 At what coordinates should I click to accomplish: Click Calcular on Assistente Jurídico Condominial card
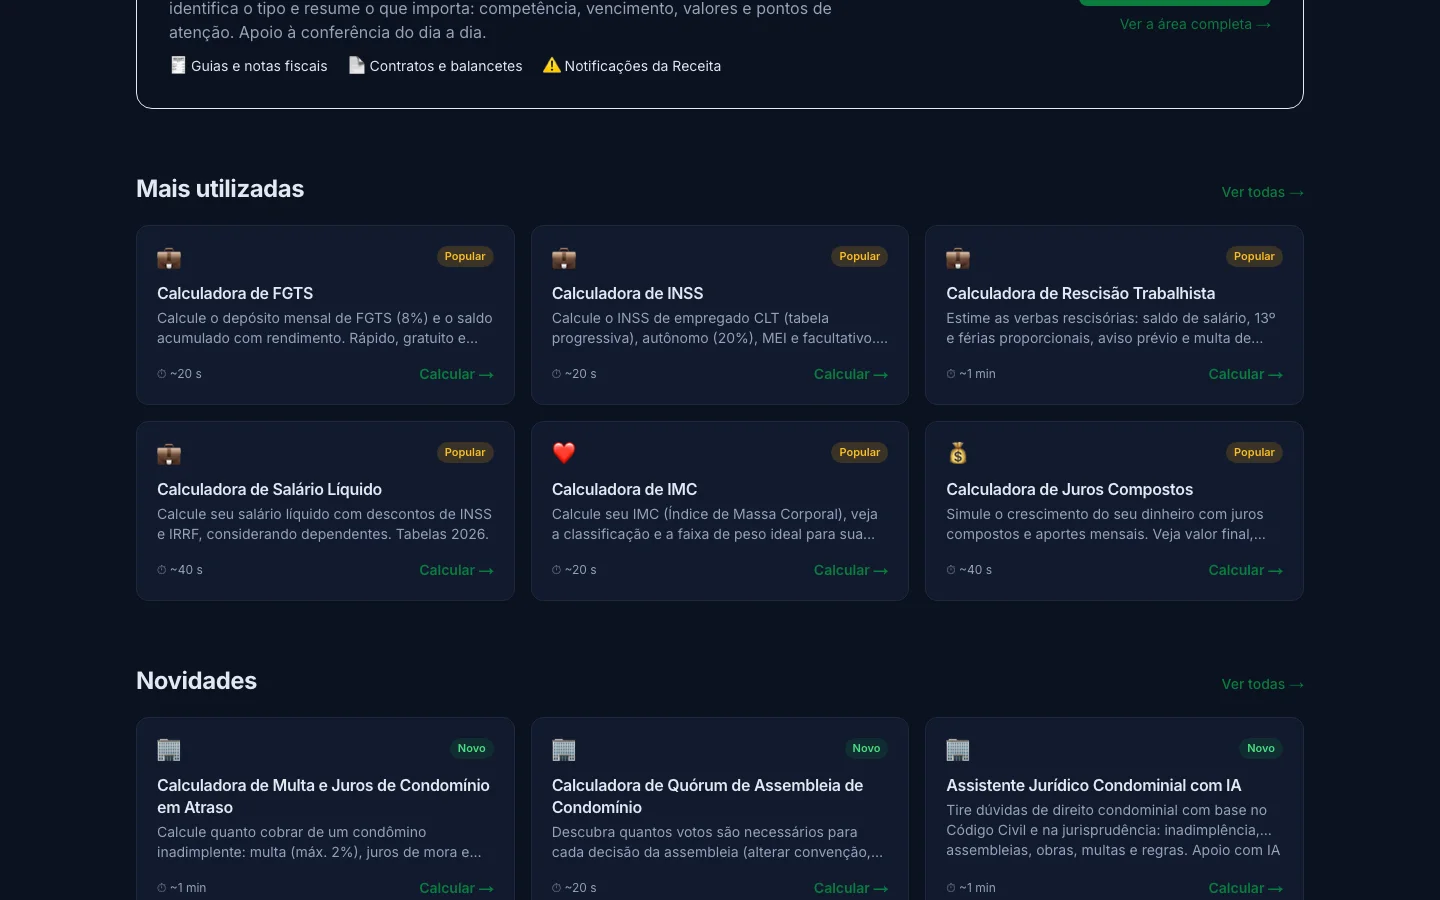click(1245, 888)
